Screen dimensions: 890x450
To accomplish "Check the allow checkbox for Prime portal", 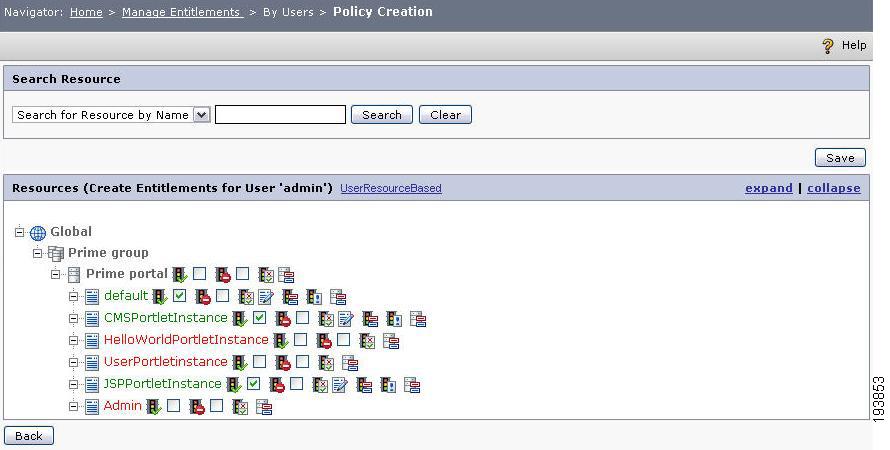I will pos(199,274).
